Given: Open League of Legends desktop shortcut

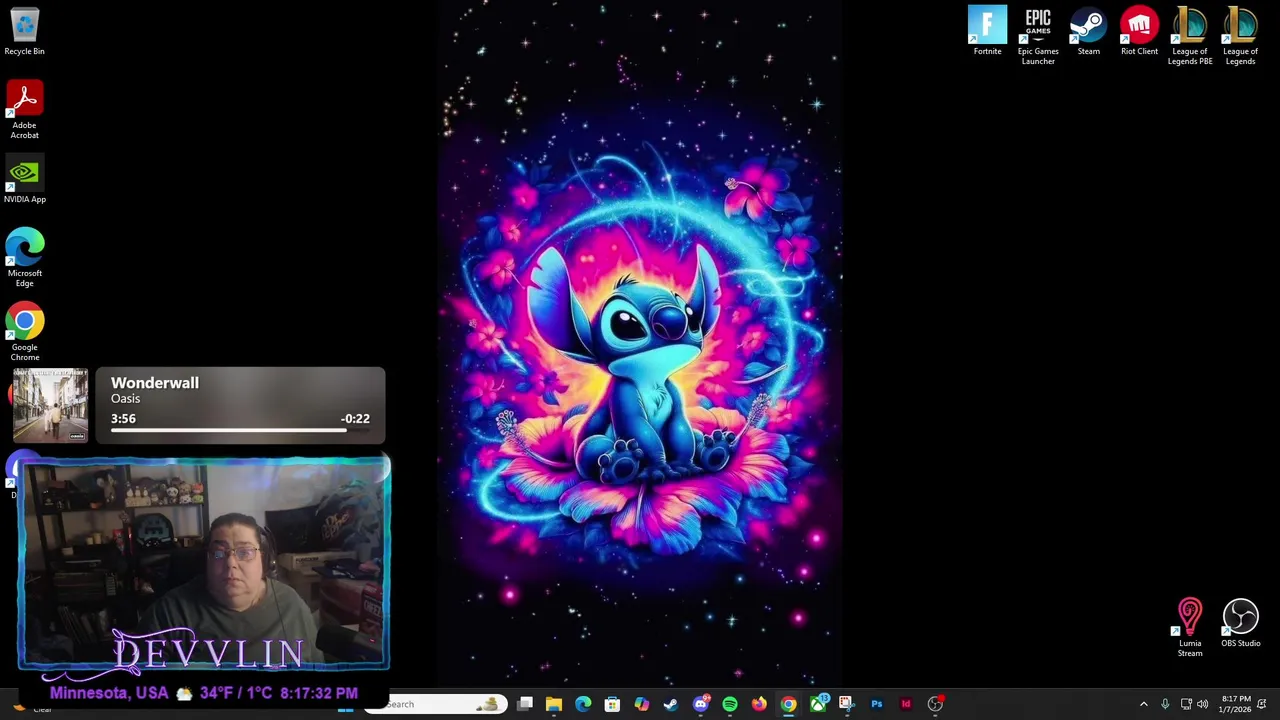Looking at the screenshot, I should click(x=1240, y=36).
